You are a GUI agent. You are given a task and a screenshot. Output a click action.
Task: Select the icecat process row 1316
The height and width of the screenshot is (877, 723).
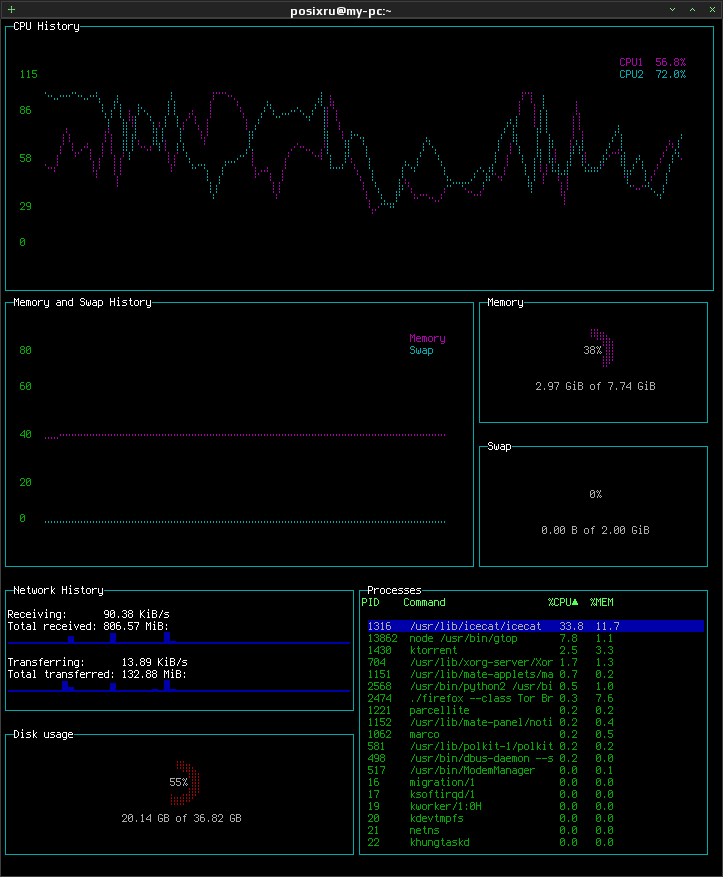click(x=535, y=626)
